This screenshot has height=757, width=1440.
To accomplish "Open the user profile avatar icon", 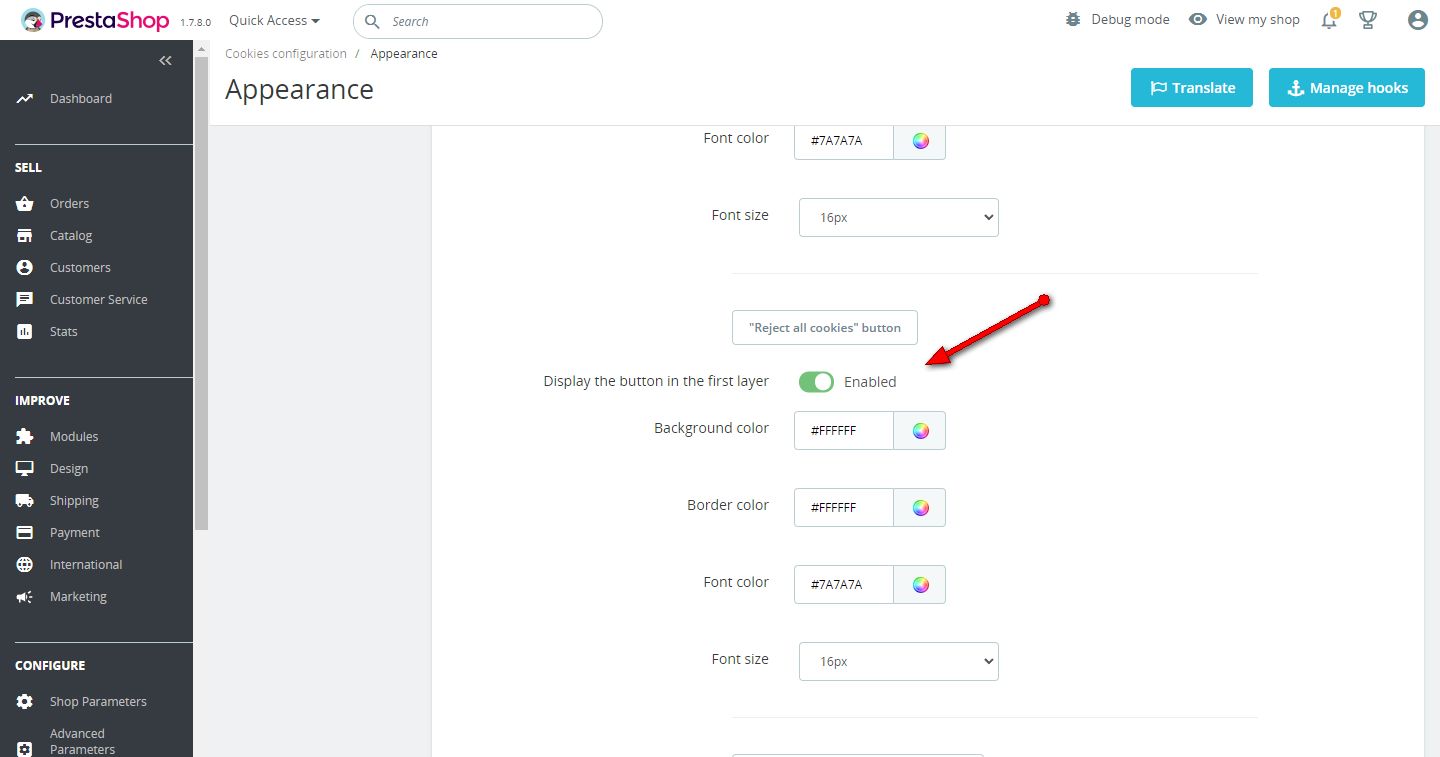I will click(x=1417, y=20).
